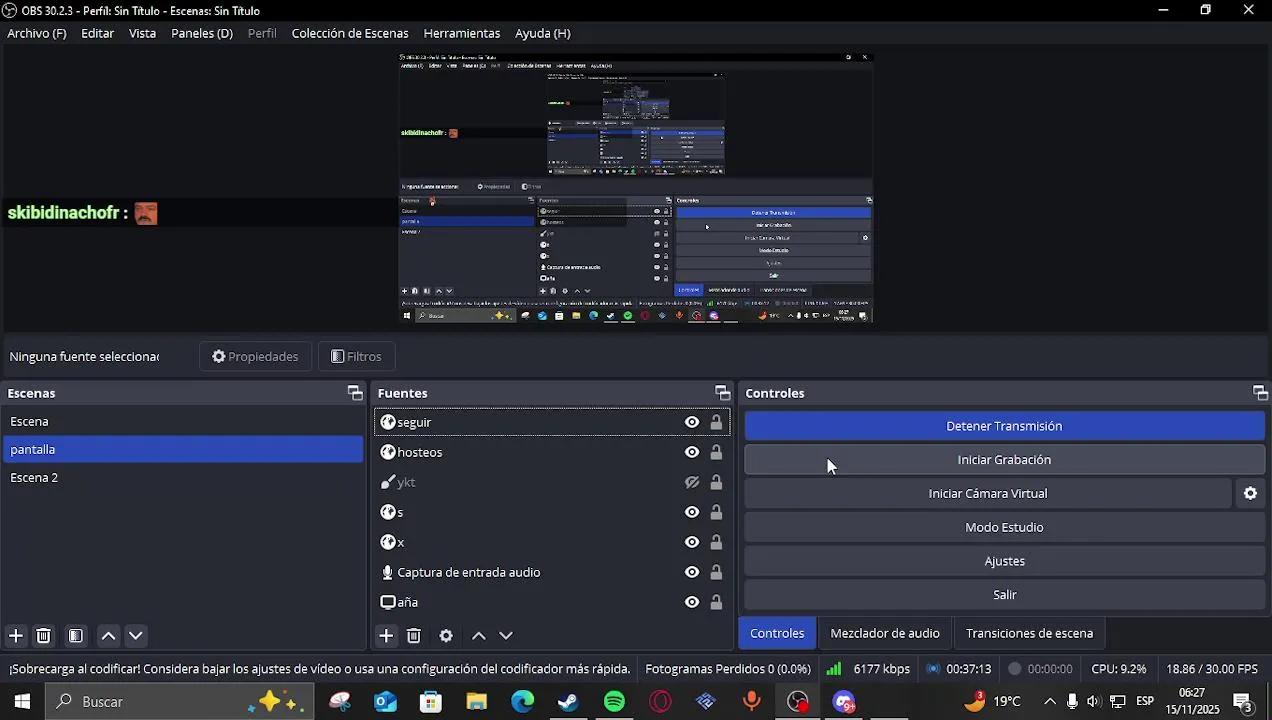1272x720 pixels.
Task: Open Steam from the taskbar
Action: pos(568,702)
